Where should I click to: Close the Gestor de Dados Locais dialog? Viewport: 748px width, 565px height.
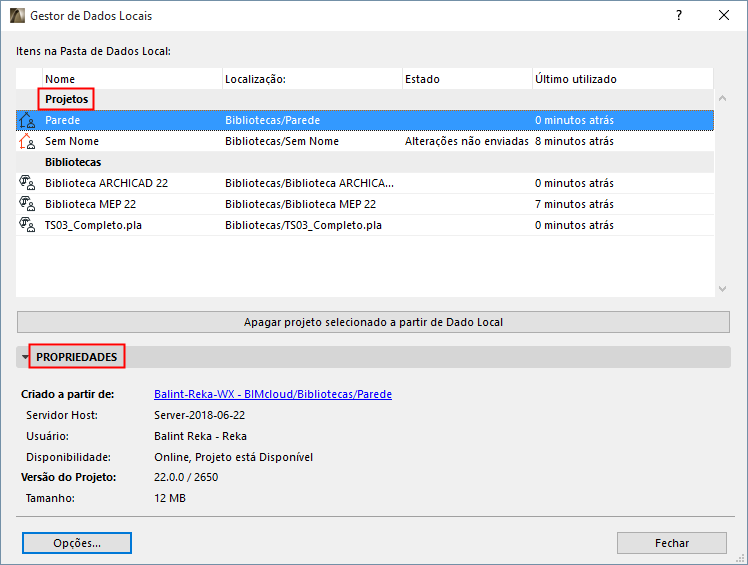coord(724,15)
